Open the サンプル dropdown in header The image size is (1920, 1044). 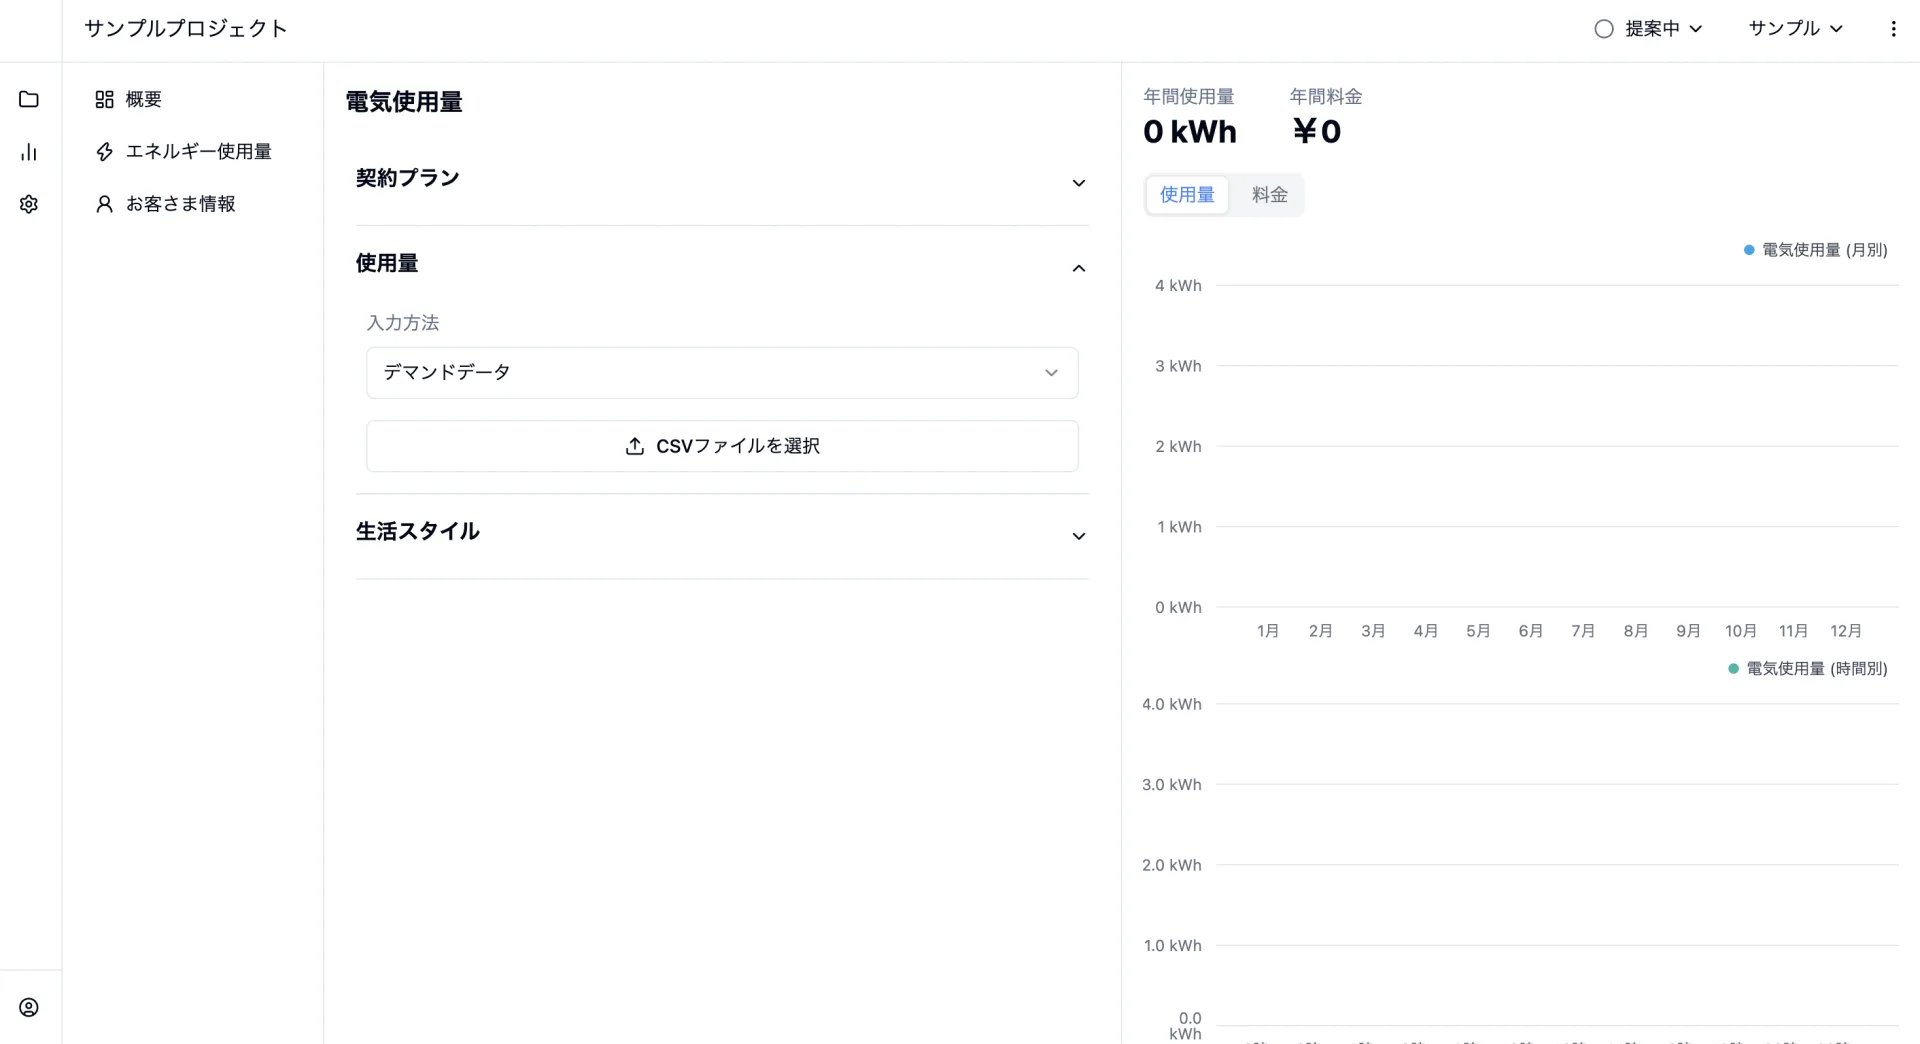coord(1795,29)
